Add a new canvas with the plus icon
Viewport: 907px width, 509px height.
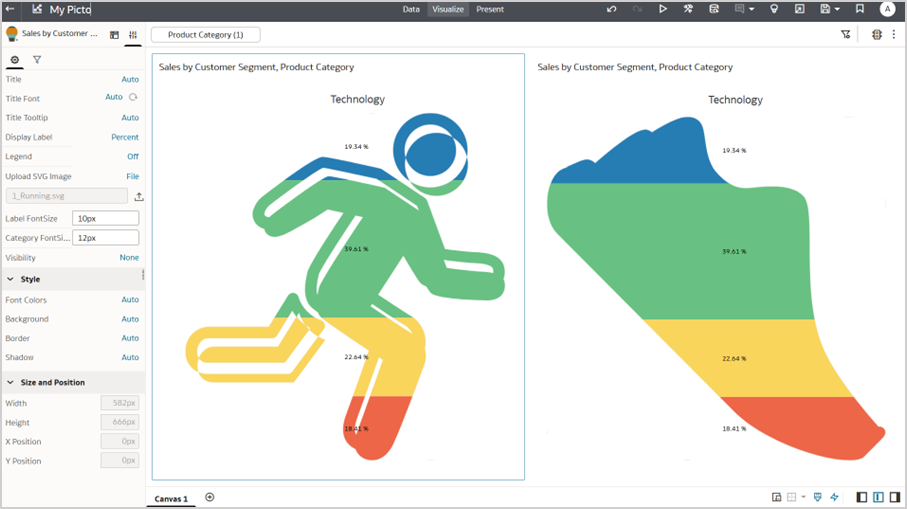(210, 497)
